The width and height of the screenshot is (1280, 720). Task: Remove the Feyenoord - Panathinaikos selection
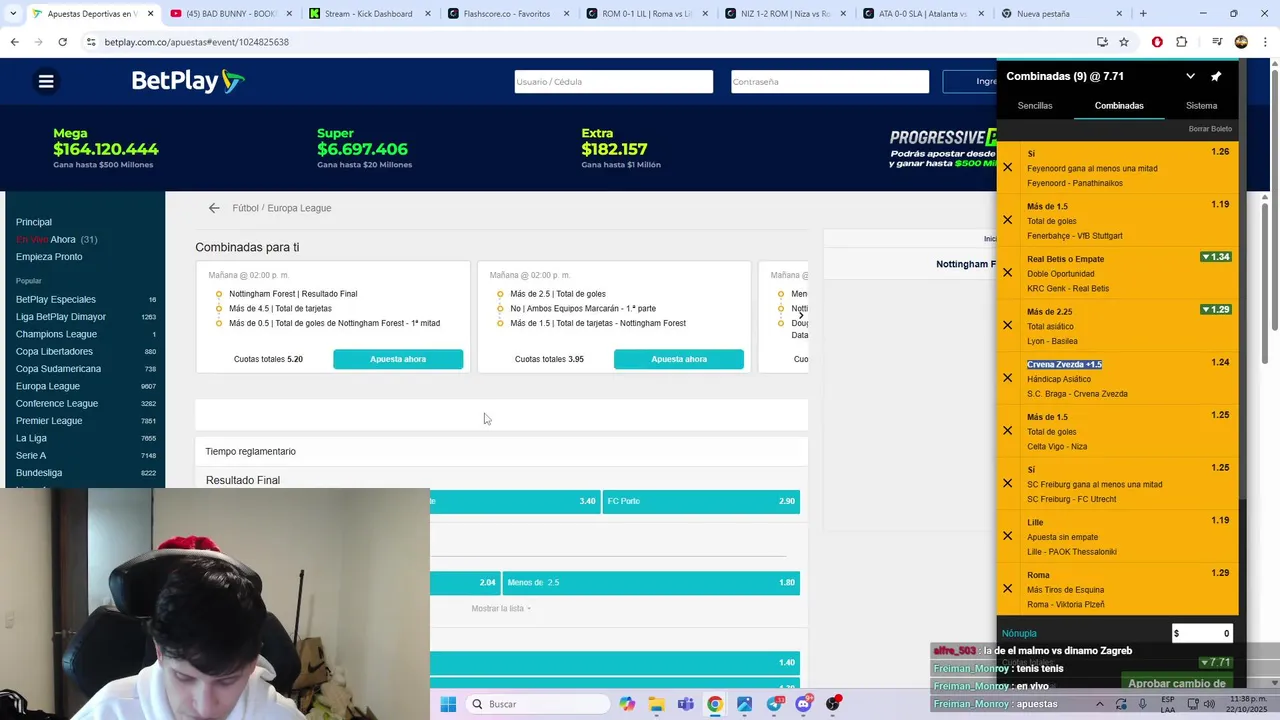[x=1008, y=167]
